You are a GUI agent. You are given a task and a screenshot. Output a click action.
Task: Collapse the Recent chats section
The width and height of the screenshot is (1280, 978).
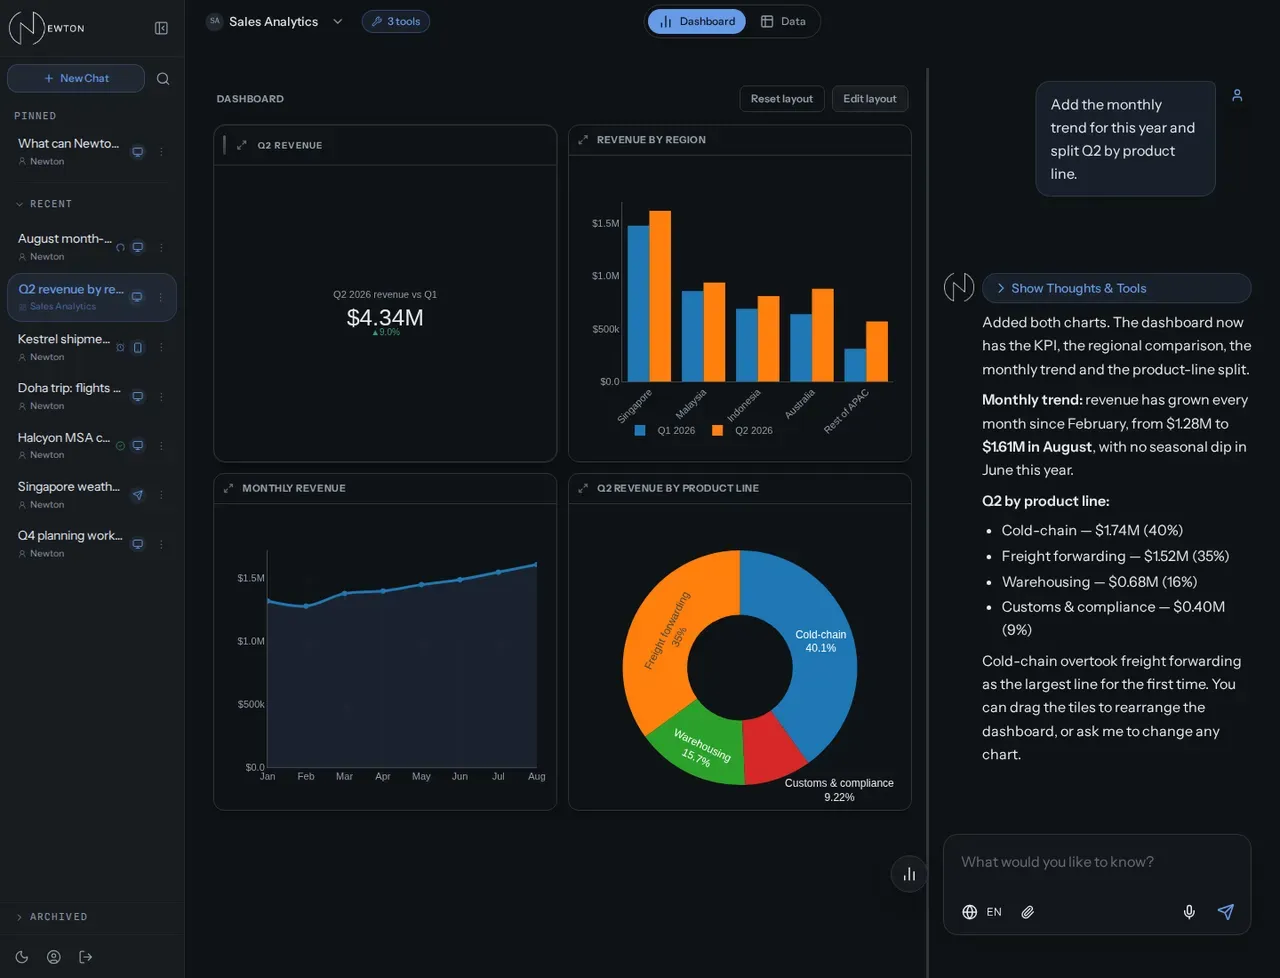44,204
